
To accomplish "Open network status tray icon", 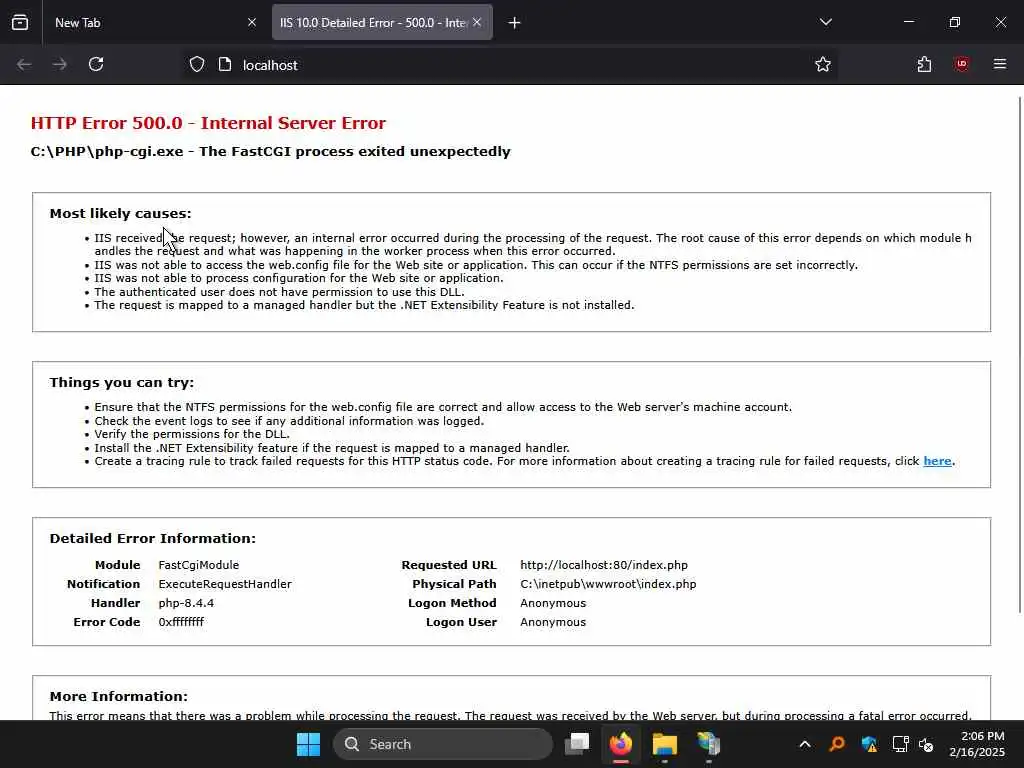I will coord(900,744).
